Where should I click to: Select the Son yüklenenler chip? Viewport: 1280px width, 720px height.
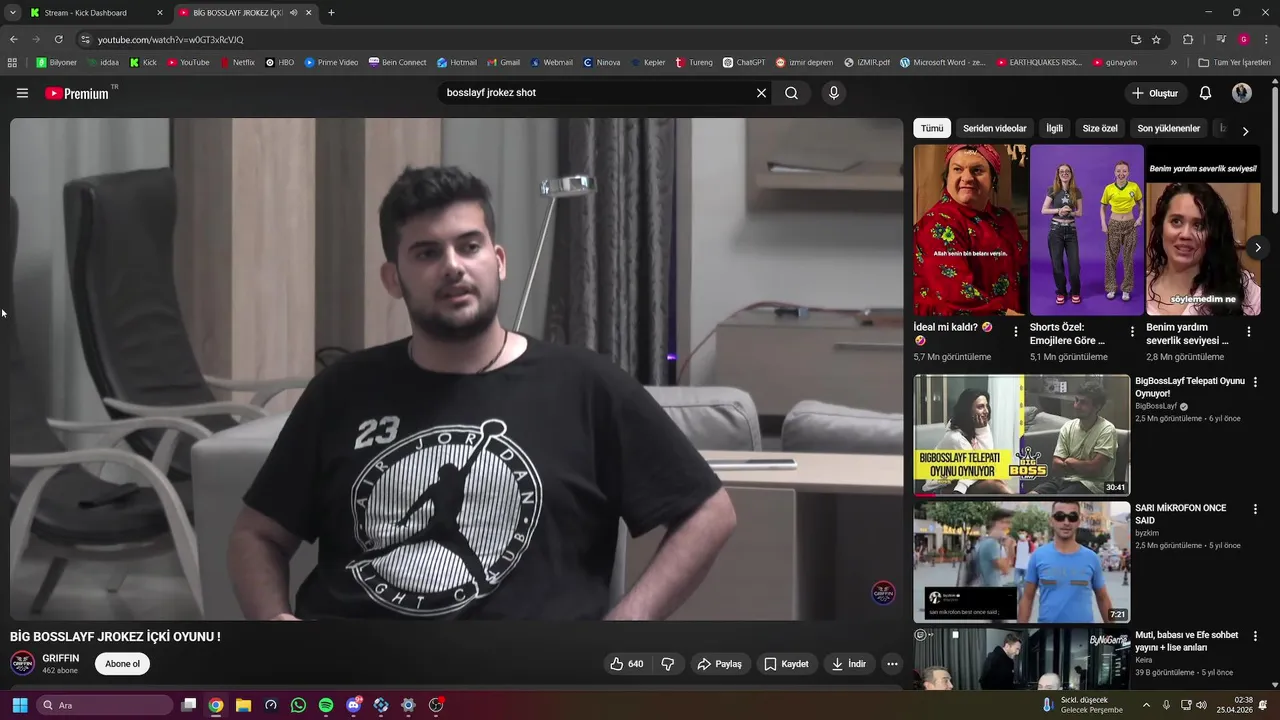point(1168,128)
